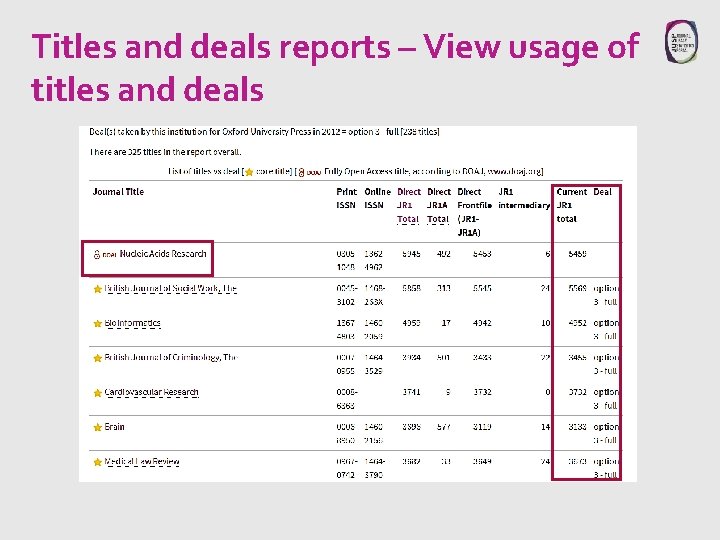Screen dimensions: 720x540
Task: Select the Print ISSN column header
Action: (x=347, y=198)
